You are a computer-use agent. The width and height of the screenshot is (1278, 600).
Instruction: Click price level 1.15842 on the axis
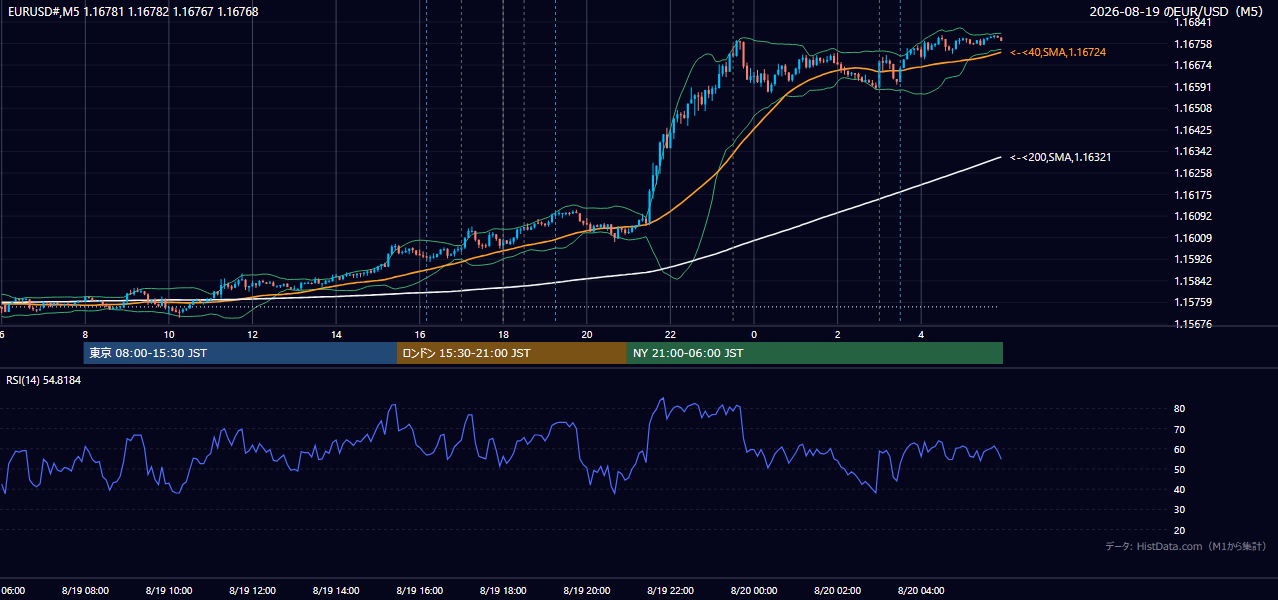(x=1192, y=281)
